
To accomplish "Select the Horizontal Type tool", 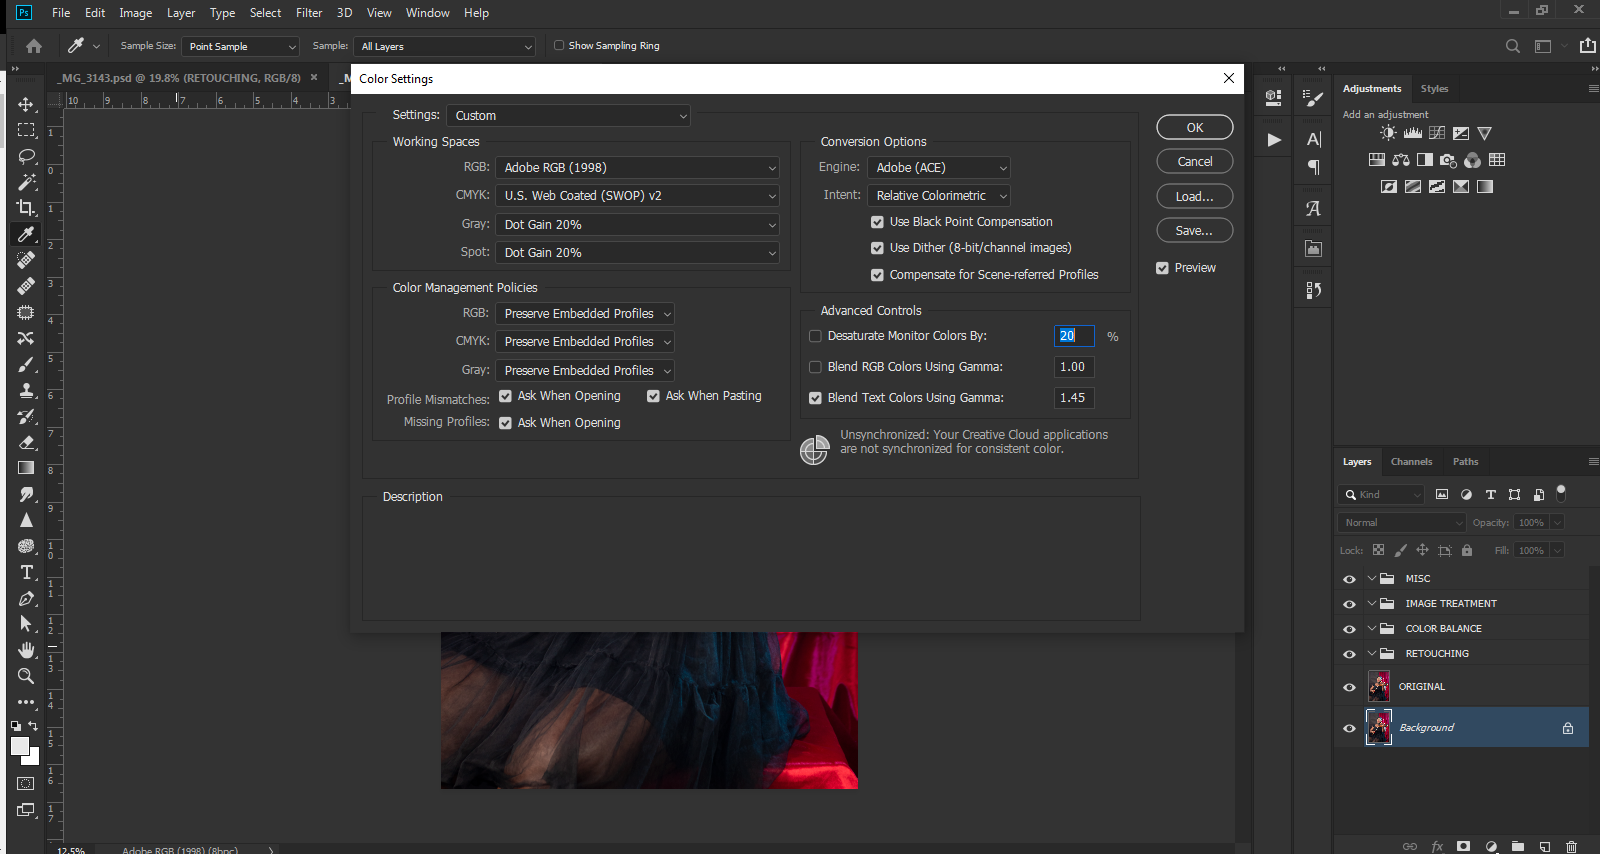I will [x=26, y=572].
